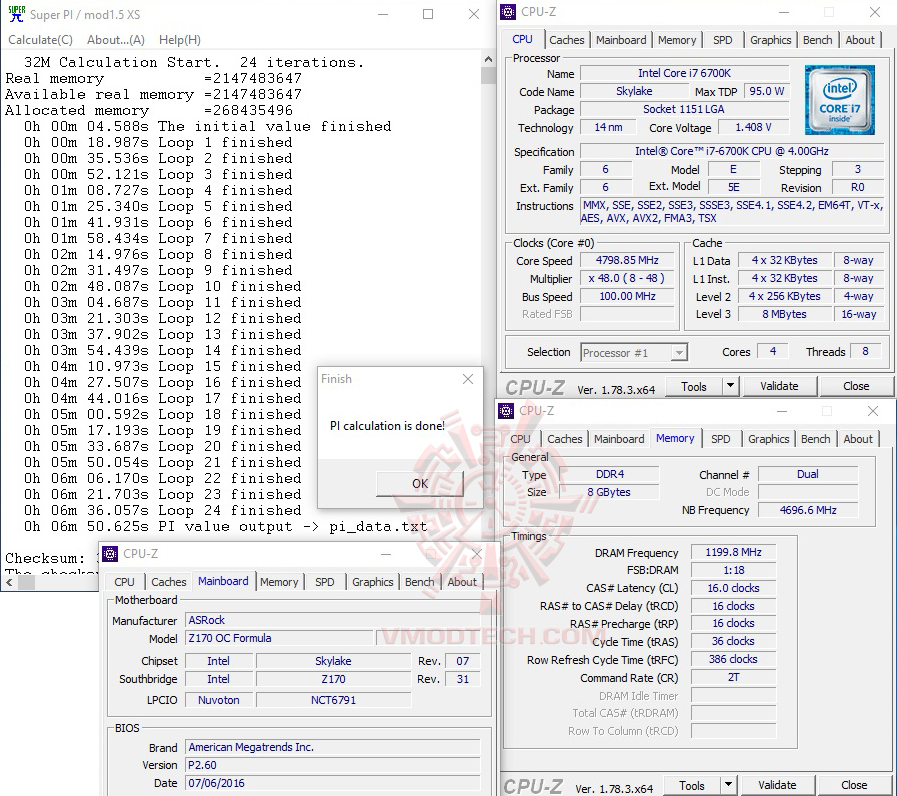The width and height of the screenshot is (897, 796).
Task: Switch to Memory tab in Mainboard CPU-Z window
Action: coord(279,583)
